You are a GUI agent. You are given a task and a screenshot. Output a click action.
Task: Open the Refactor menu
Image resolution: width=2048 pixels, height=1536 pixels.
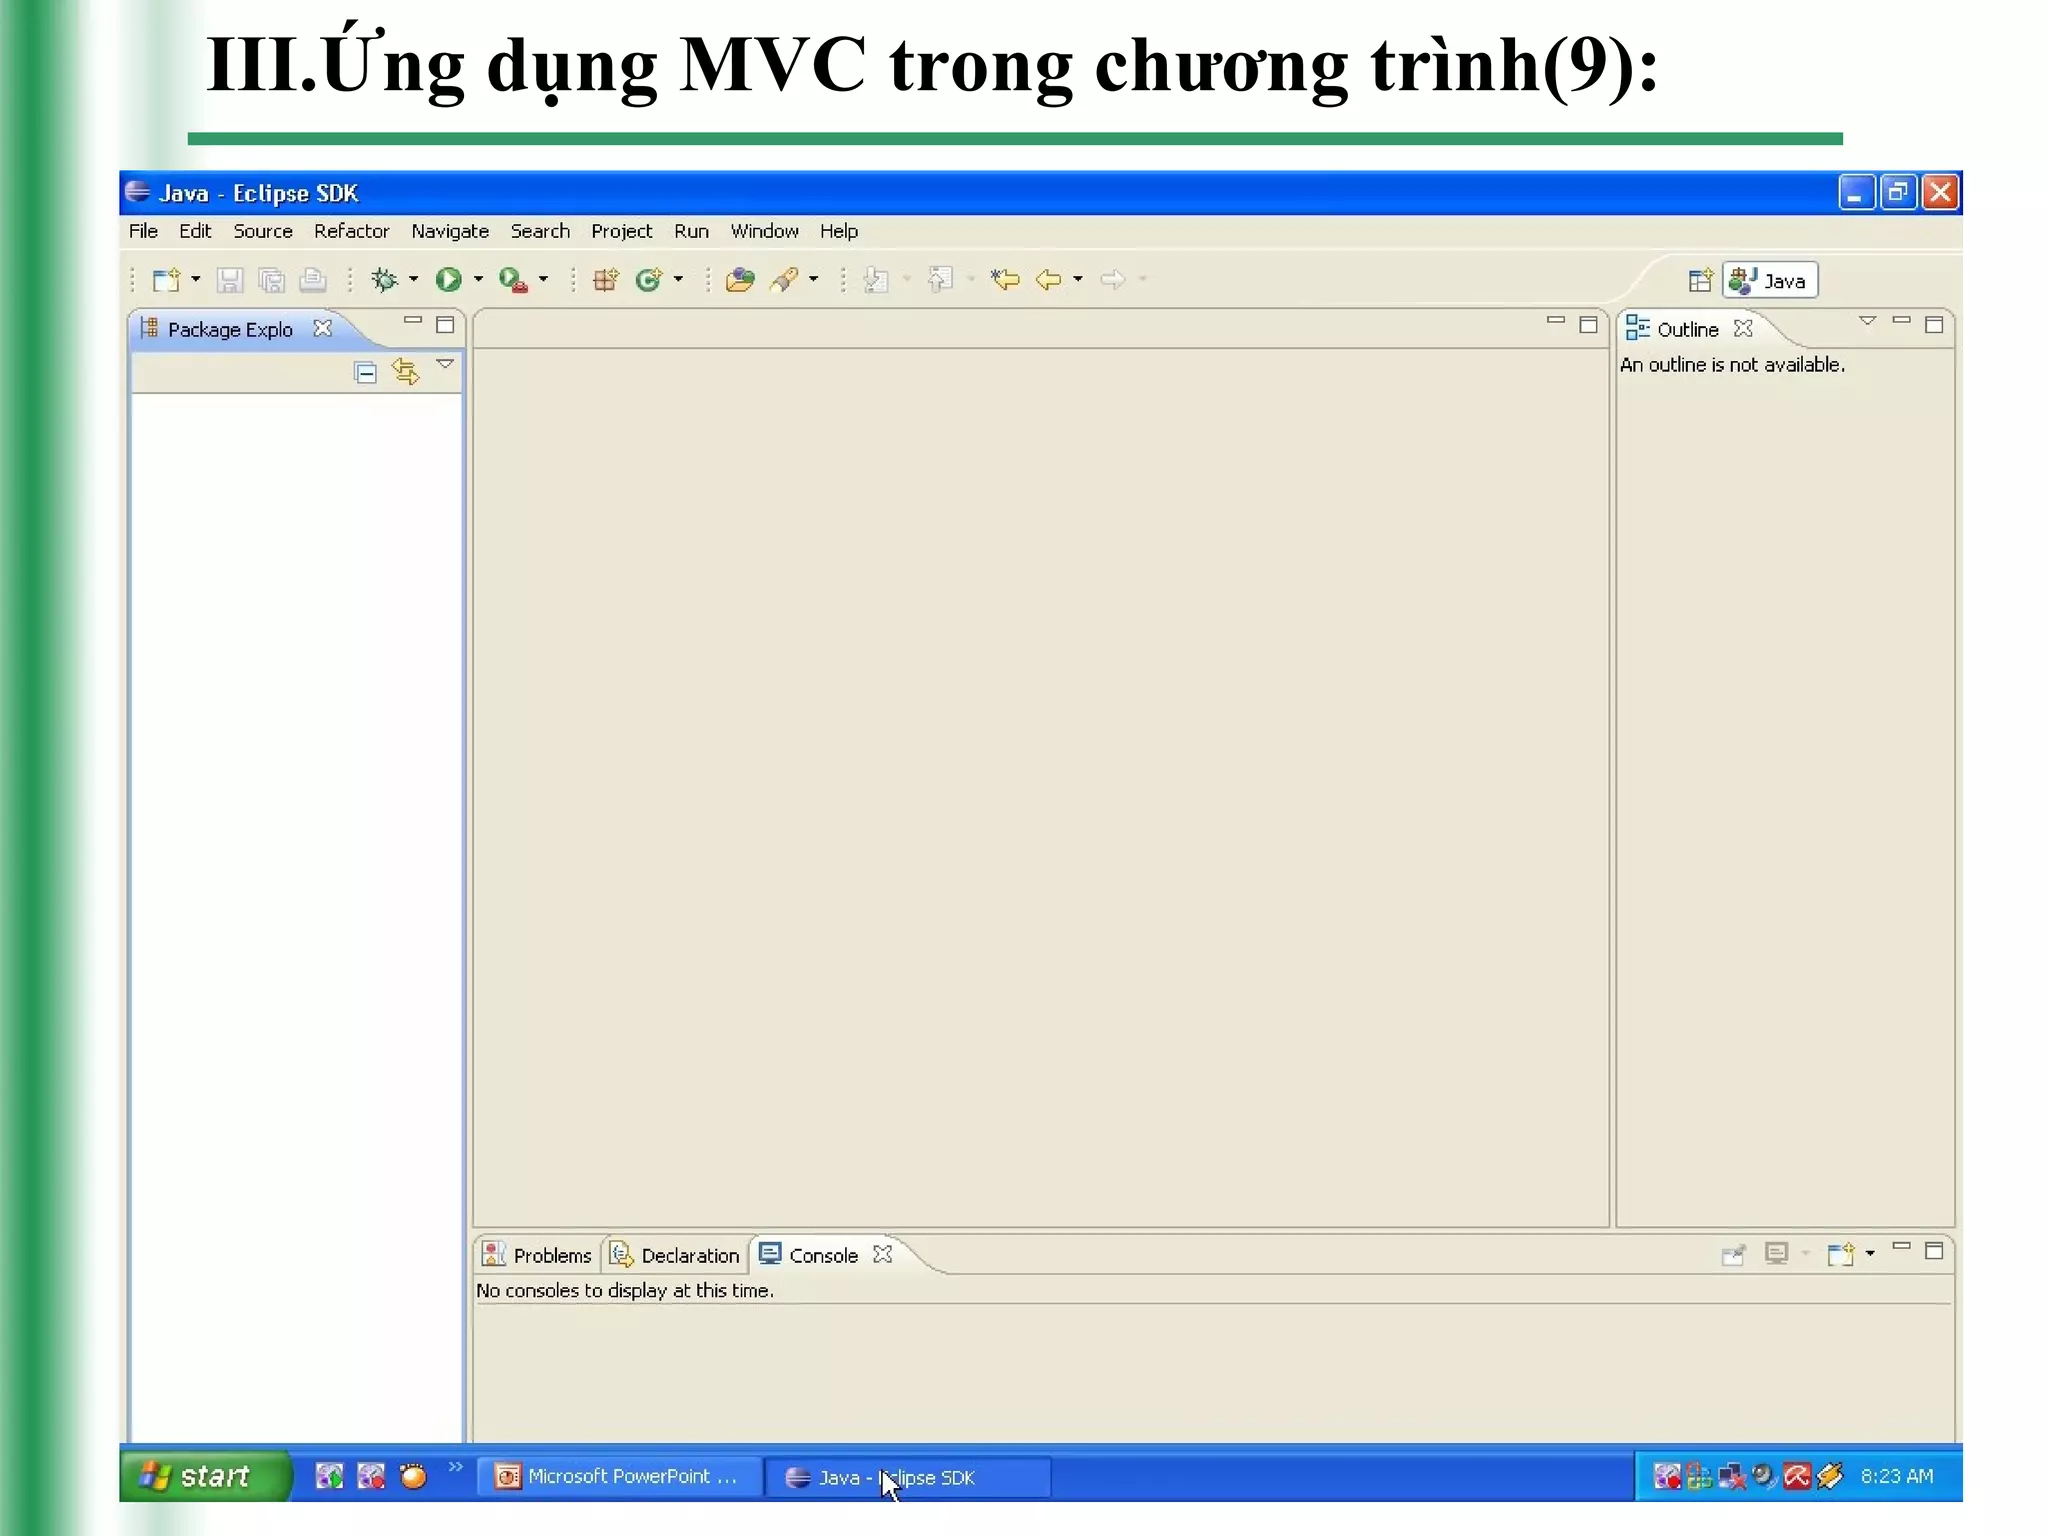coord(351,231)
